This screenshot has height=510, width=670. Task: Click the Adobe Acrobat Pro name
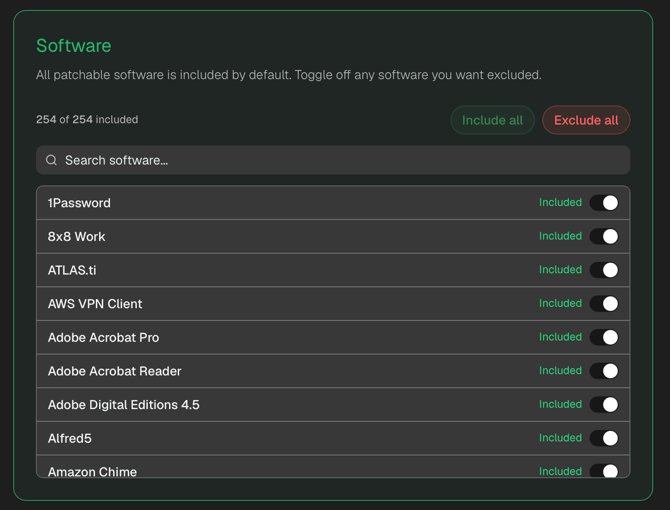click(103, 337)
